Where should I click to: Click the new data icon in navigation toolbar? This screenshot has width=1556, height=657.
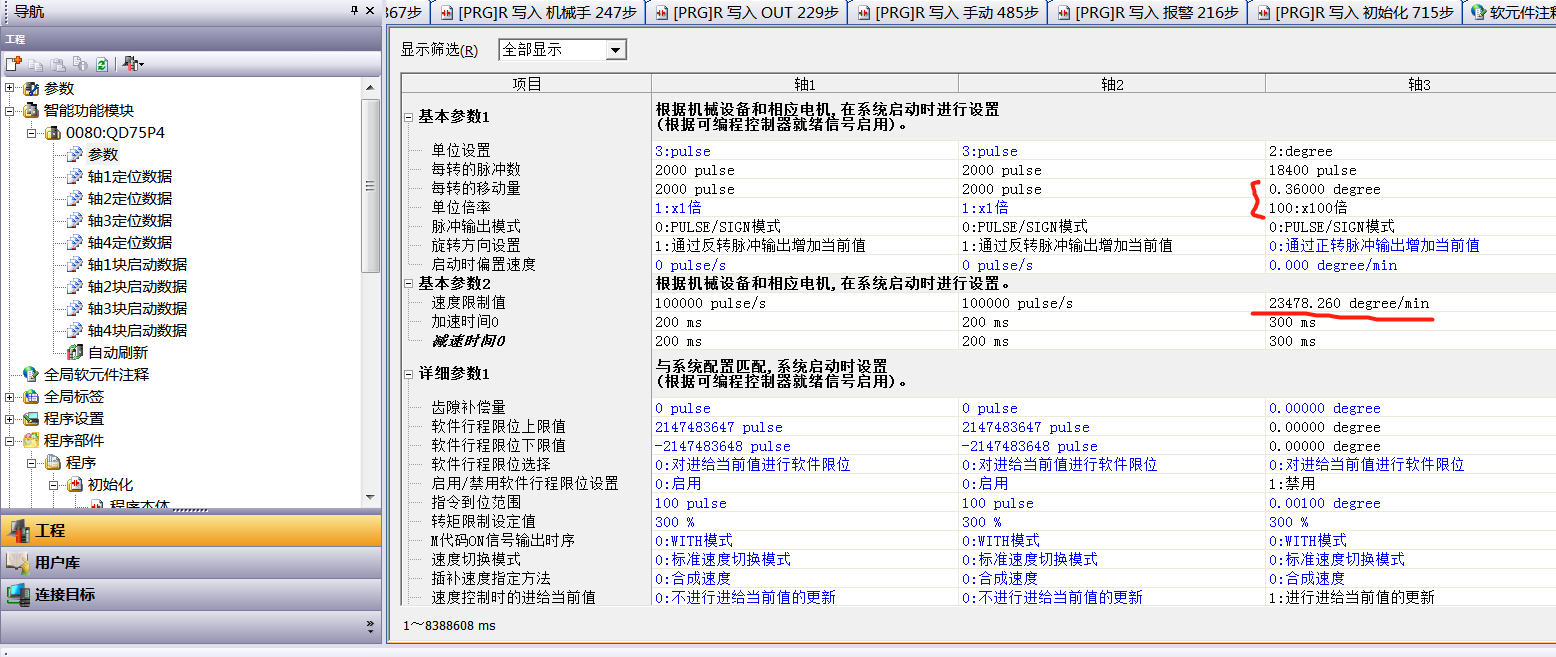click(13, 64)
